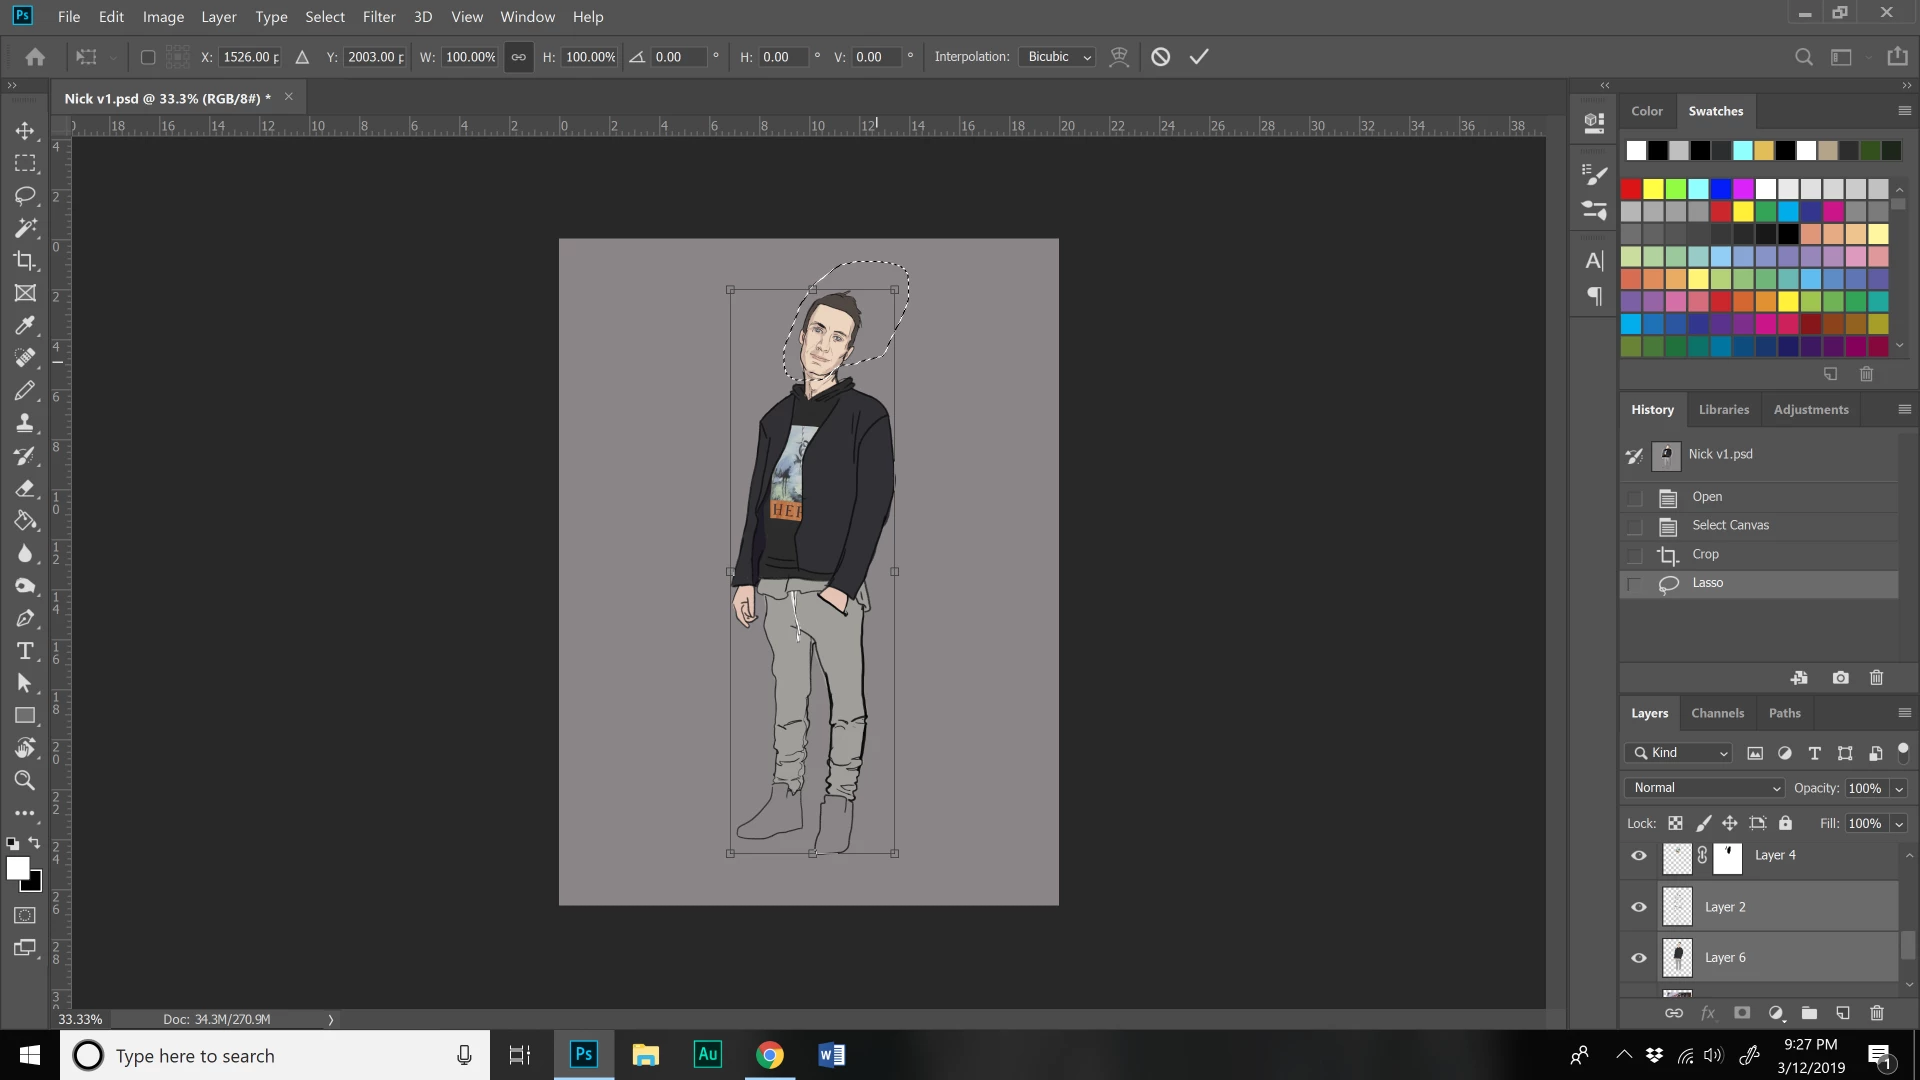Open the Filter menu
The image size is (1920, 1080).
(378, 17)
